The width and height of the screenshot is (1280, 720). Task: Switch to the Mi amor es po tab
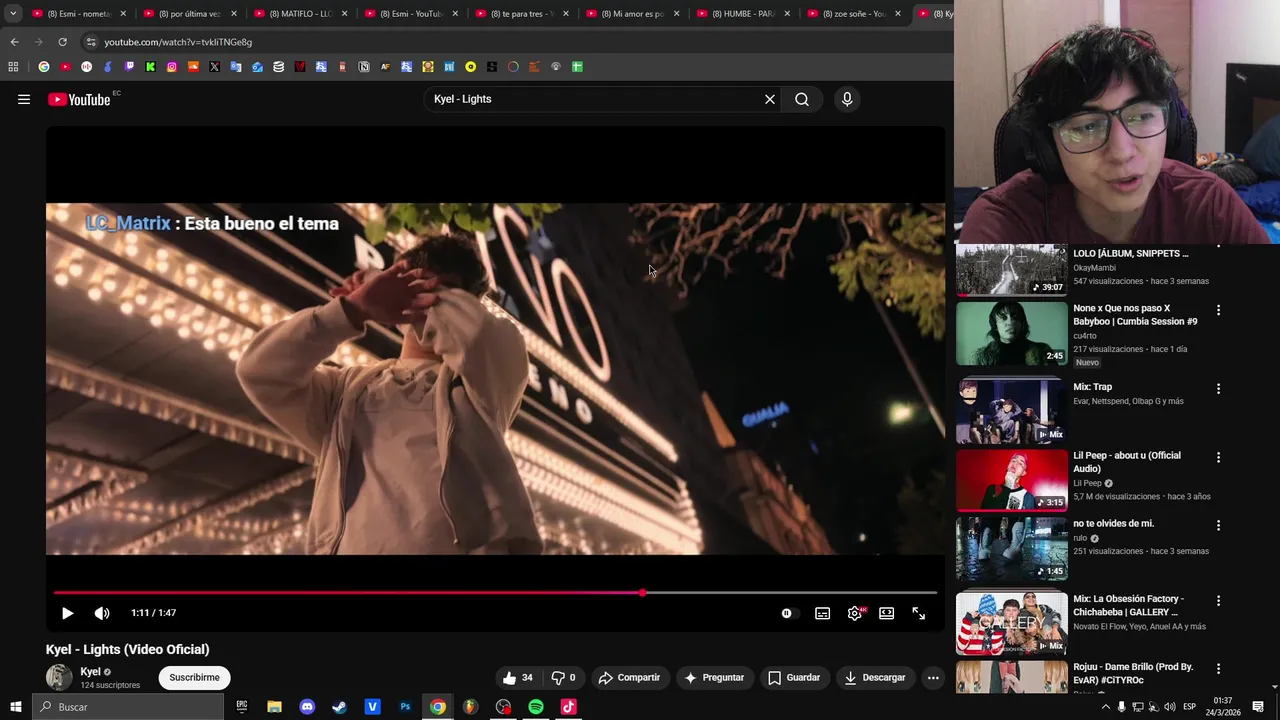pyautogui.click(x=632, y=14)
